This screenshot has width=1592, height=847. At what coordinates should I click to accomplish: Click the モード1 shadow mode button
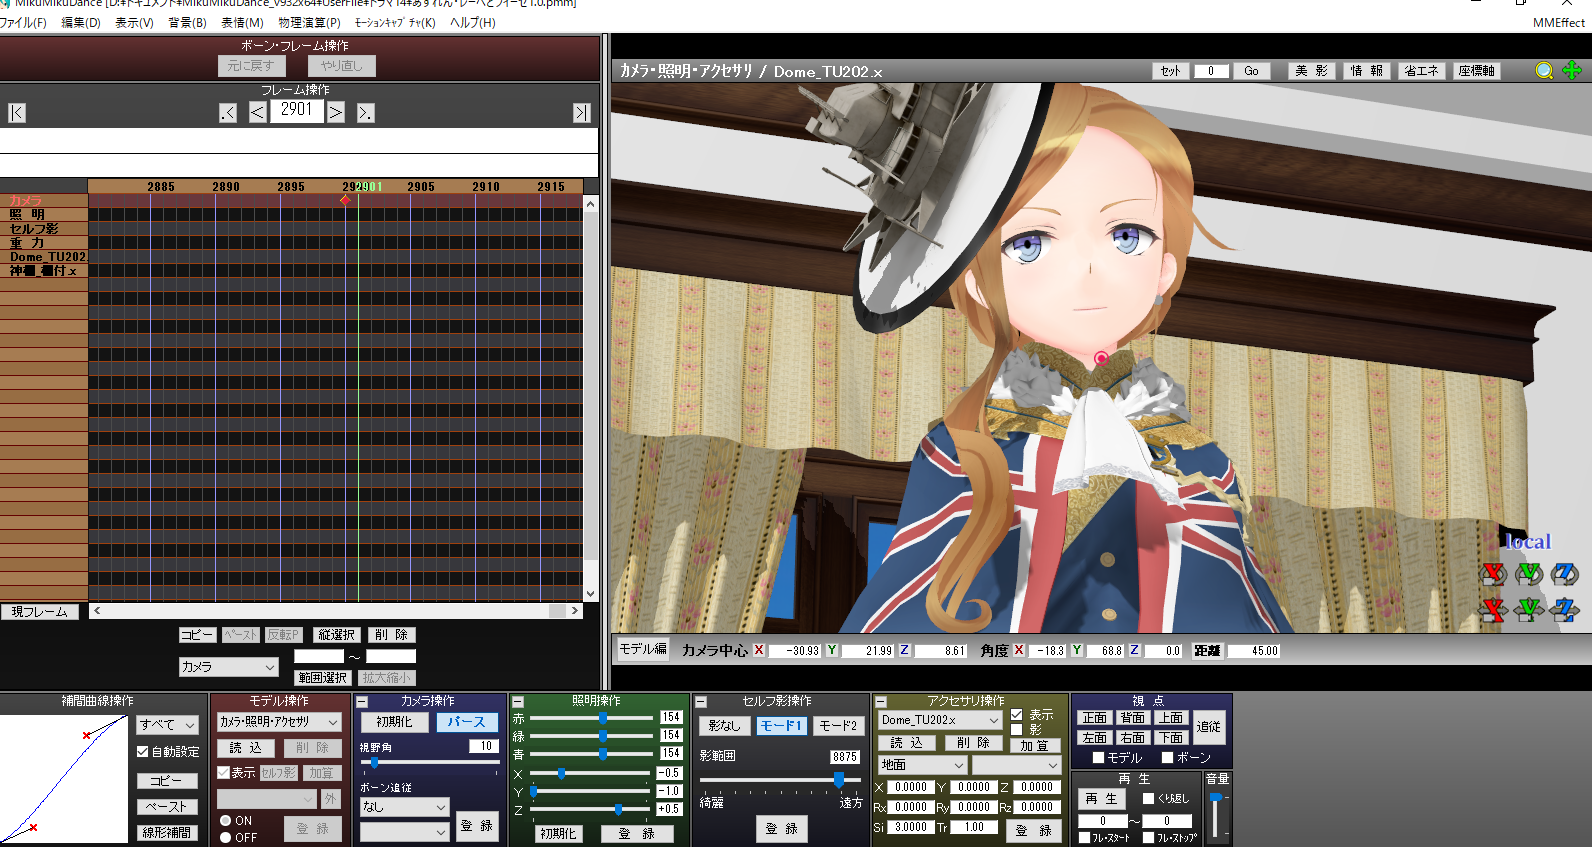click(781, 726)
